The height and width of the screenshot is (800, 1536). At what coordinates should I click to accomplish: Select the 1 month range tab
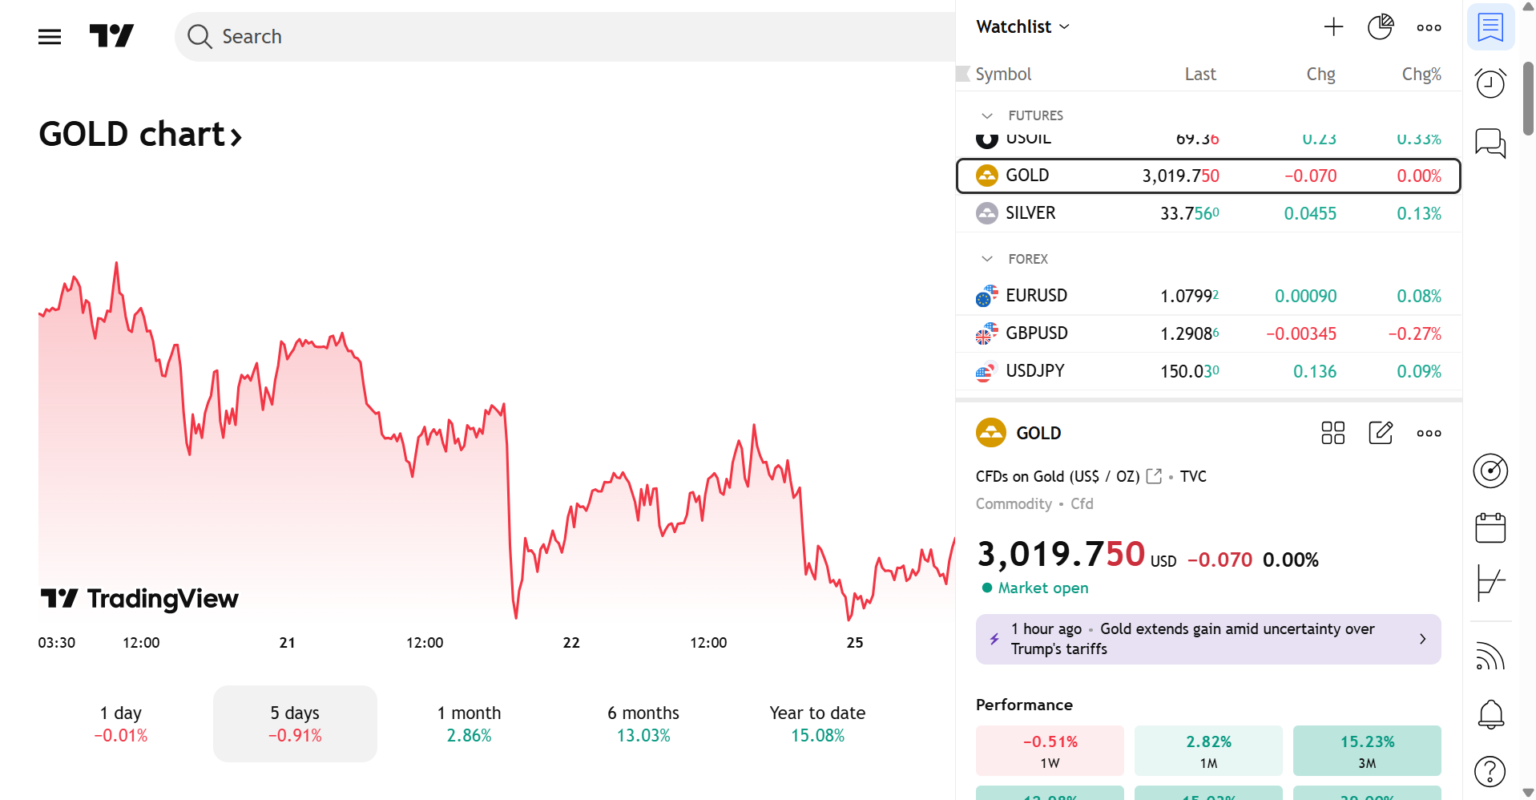469,724
